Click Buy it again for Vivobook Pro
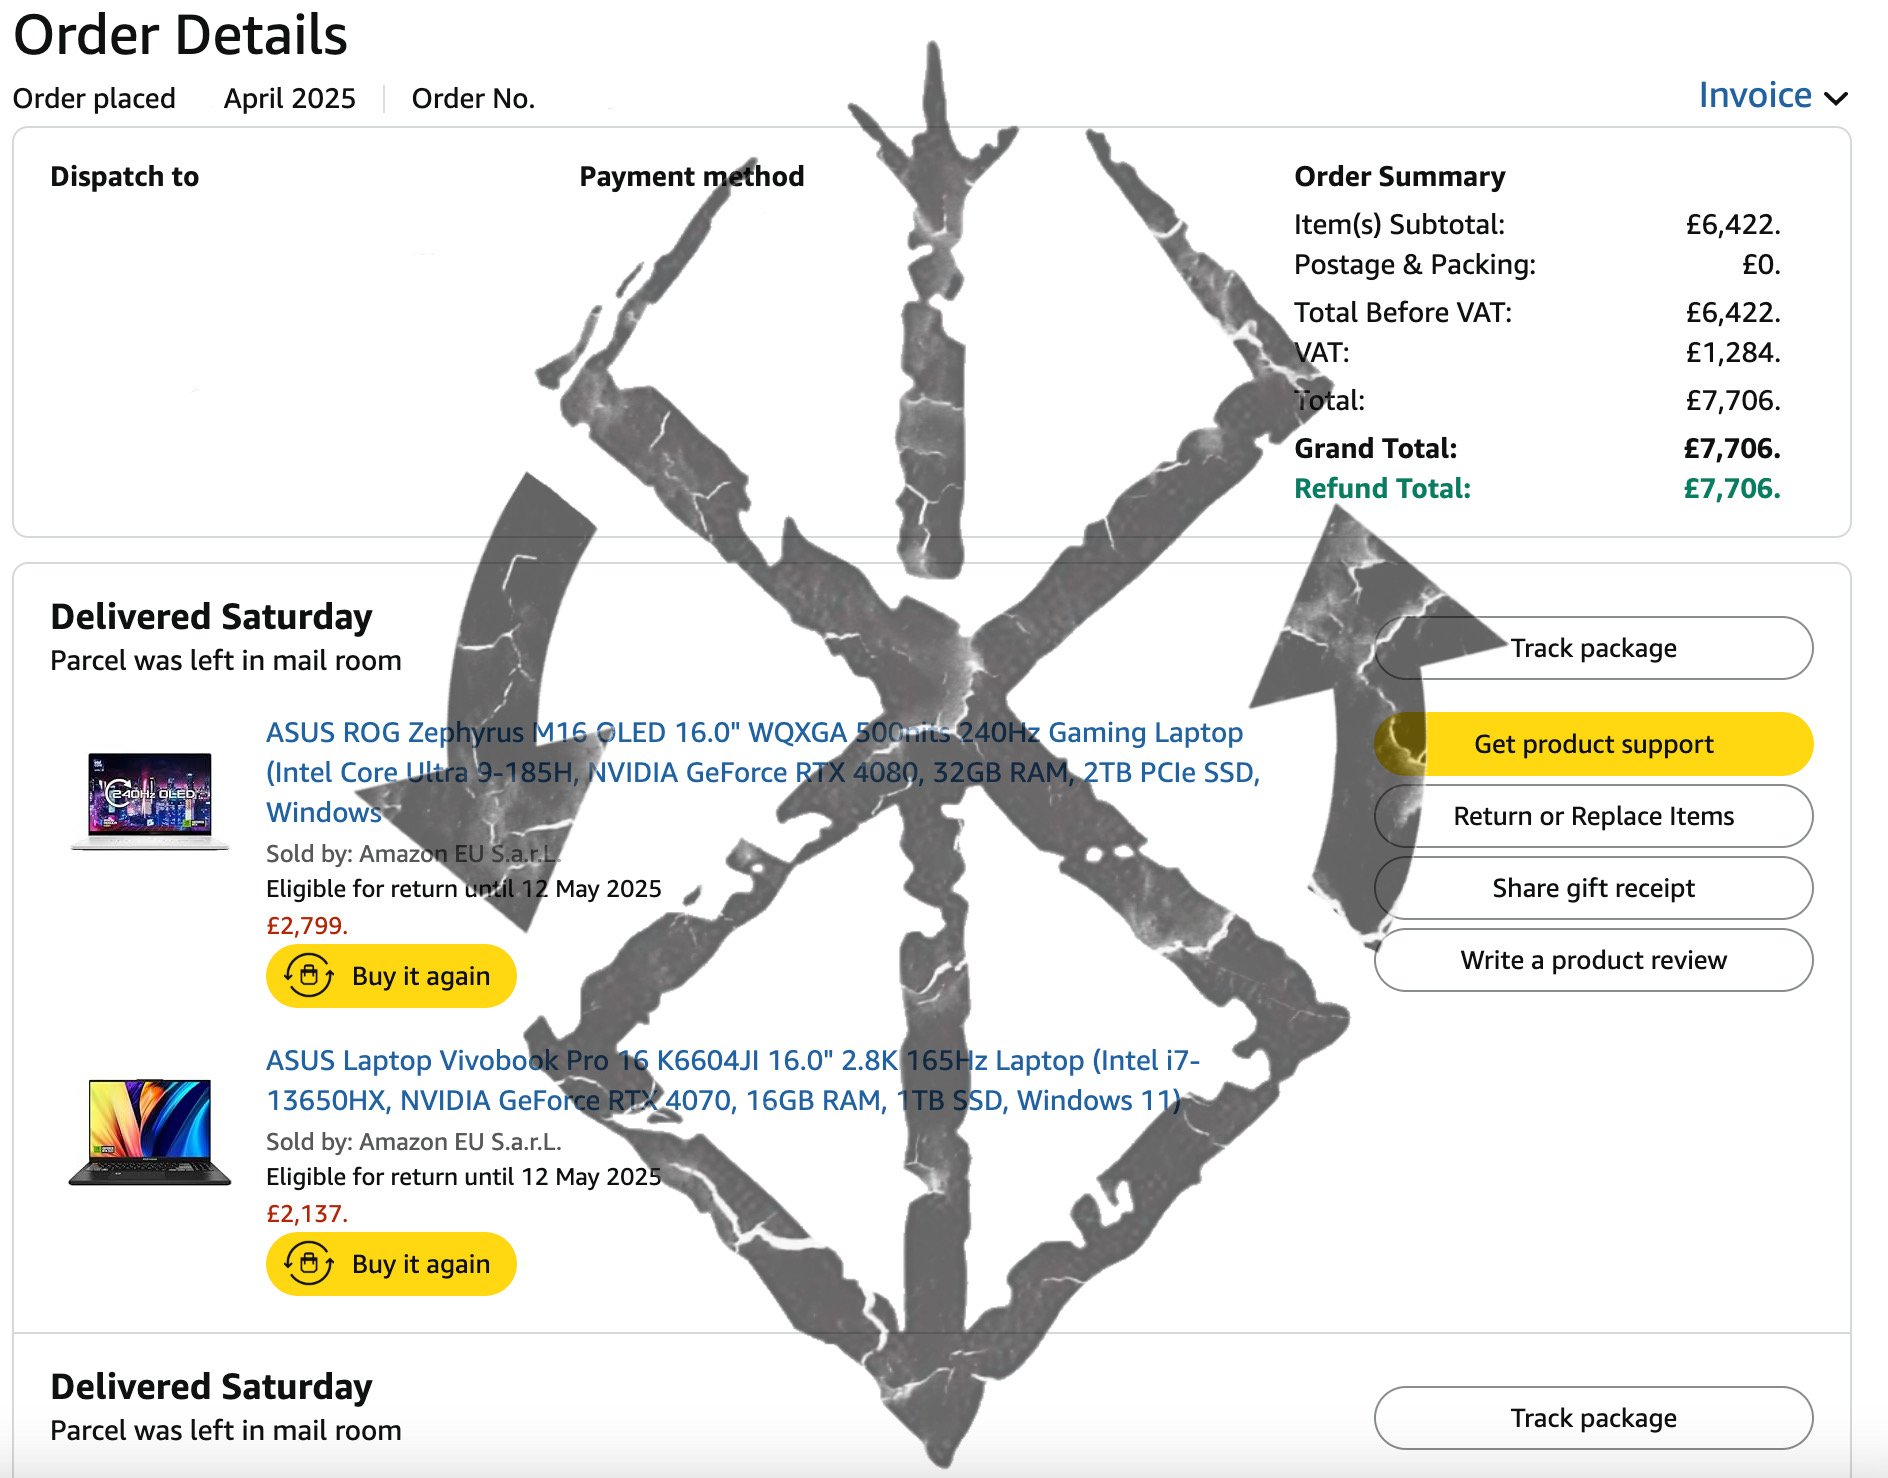Viewport: 1888px width, 1478px height. (x=391, y=1264)
